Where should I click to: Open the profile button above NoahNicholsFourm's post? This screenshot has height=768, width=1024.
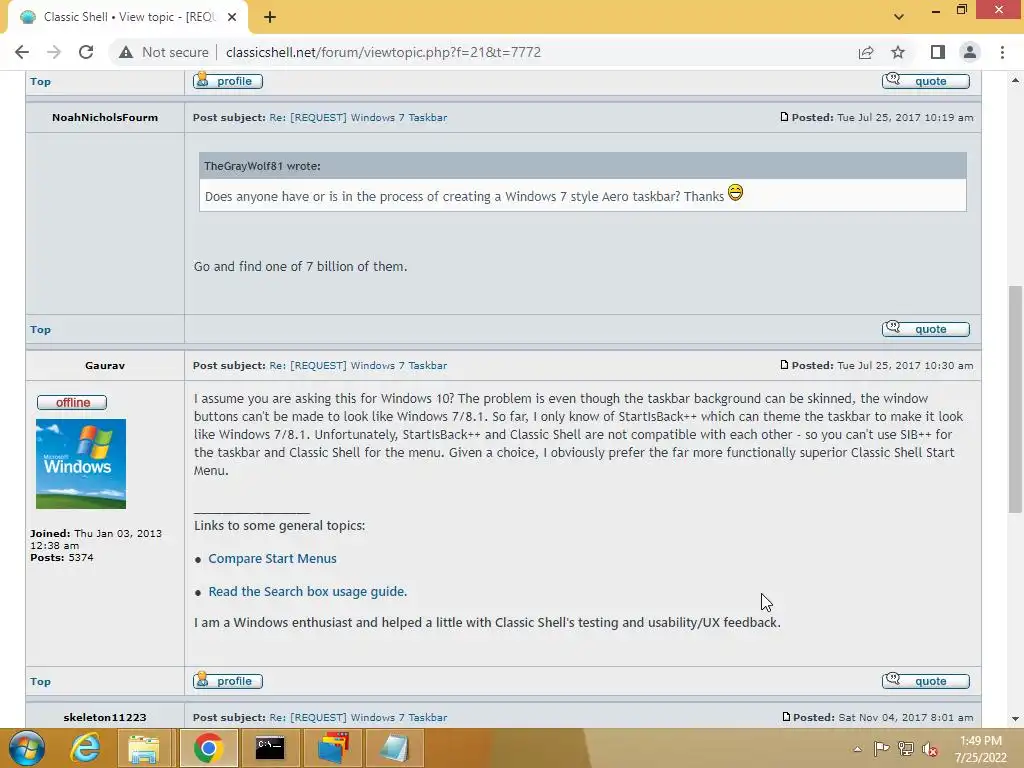(228, 81)
